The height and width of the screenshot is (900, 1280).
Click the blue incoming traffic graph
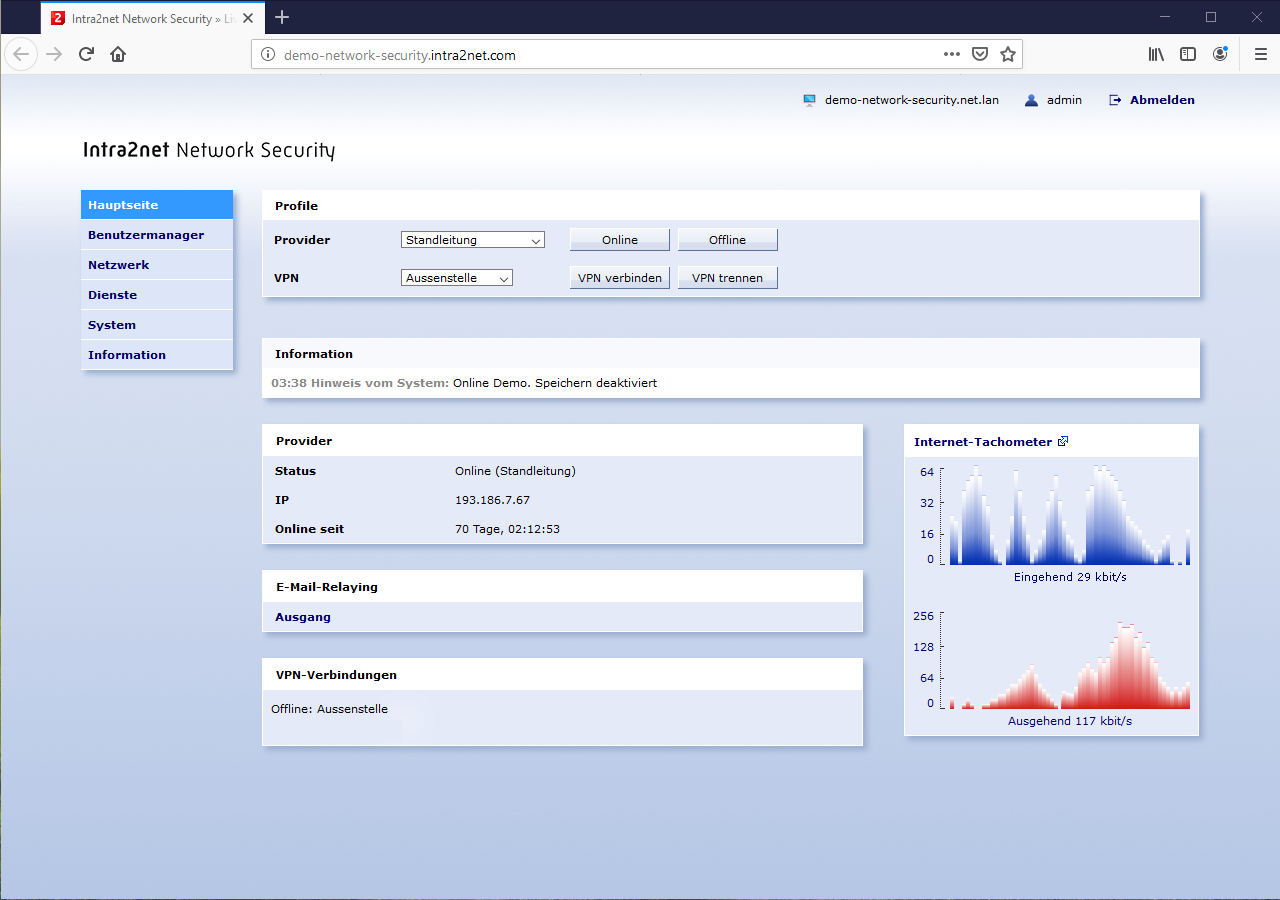coord(1070,515)
